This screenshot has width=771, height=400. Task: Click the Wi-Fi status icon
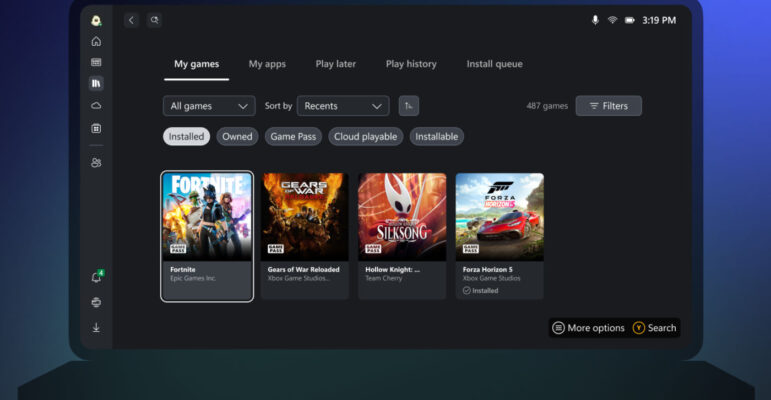click(612, 20)
